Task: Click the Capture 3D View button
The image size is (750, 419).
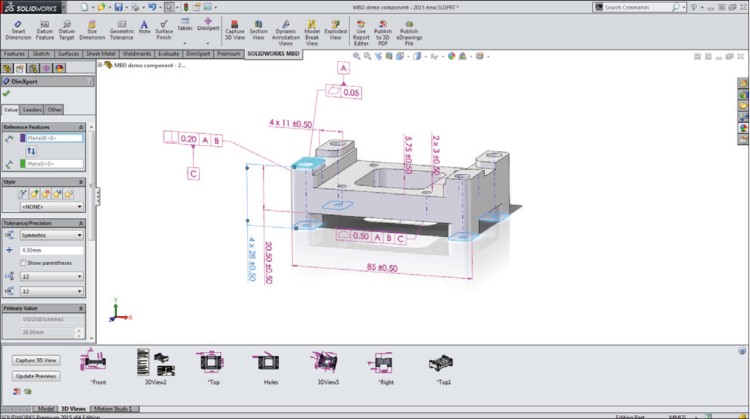Action: pyautogui.click(x=35, y=359)
